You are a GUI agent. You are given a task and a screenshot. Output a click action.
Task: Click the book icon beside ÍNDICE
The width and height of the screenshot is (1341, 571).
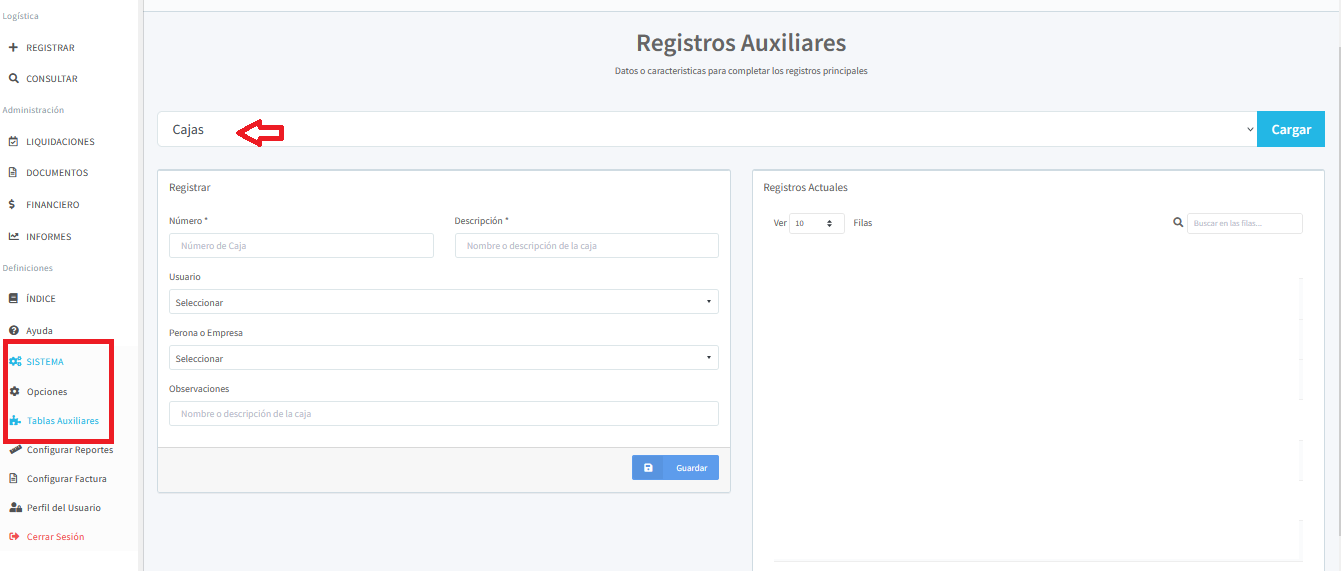point(13,299)
